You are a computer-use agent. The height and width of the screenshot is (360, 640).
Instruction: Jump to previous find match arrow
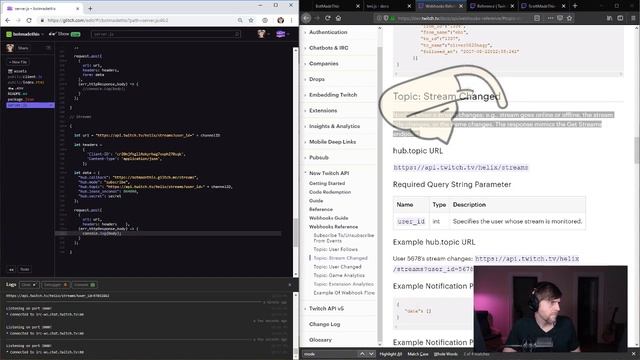tap(362, 354)
